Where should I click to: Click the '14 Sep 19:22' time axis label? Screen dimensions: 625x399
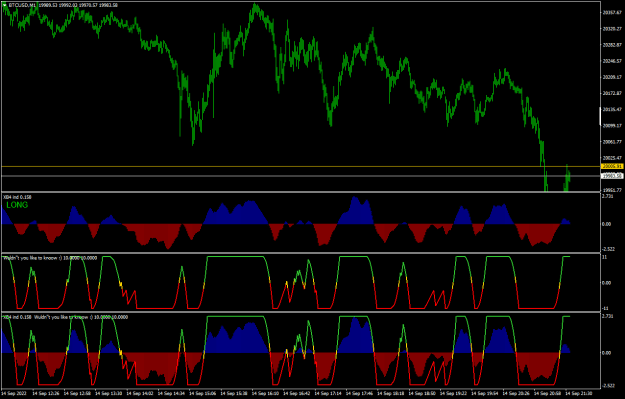click(x=455, y=393)
